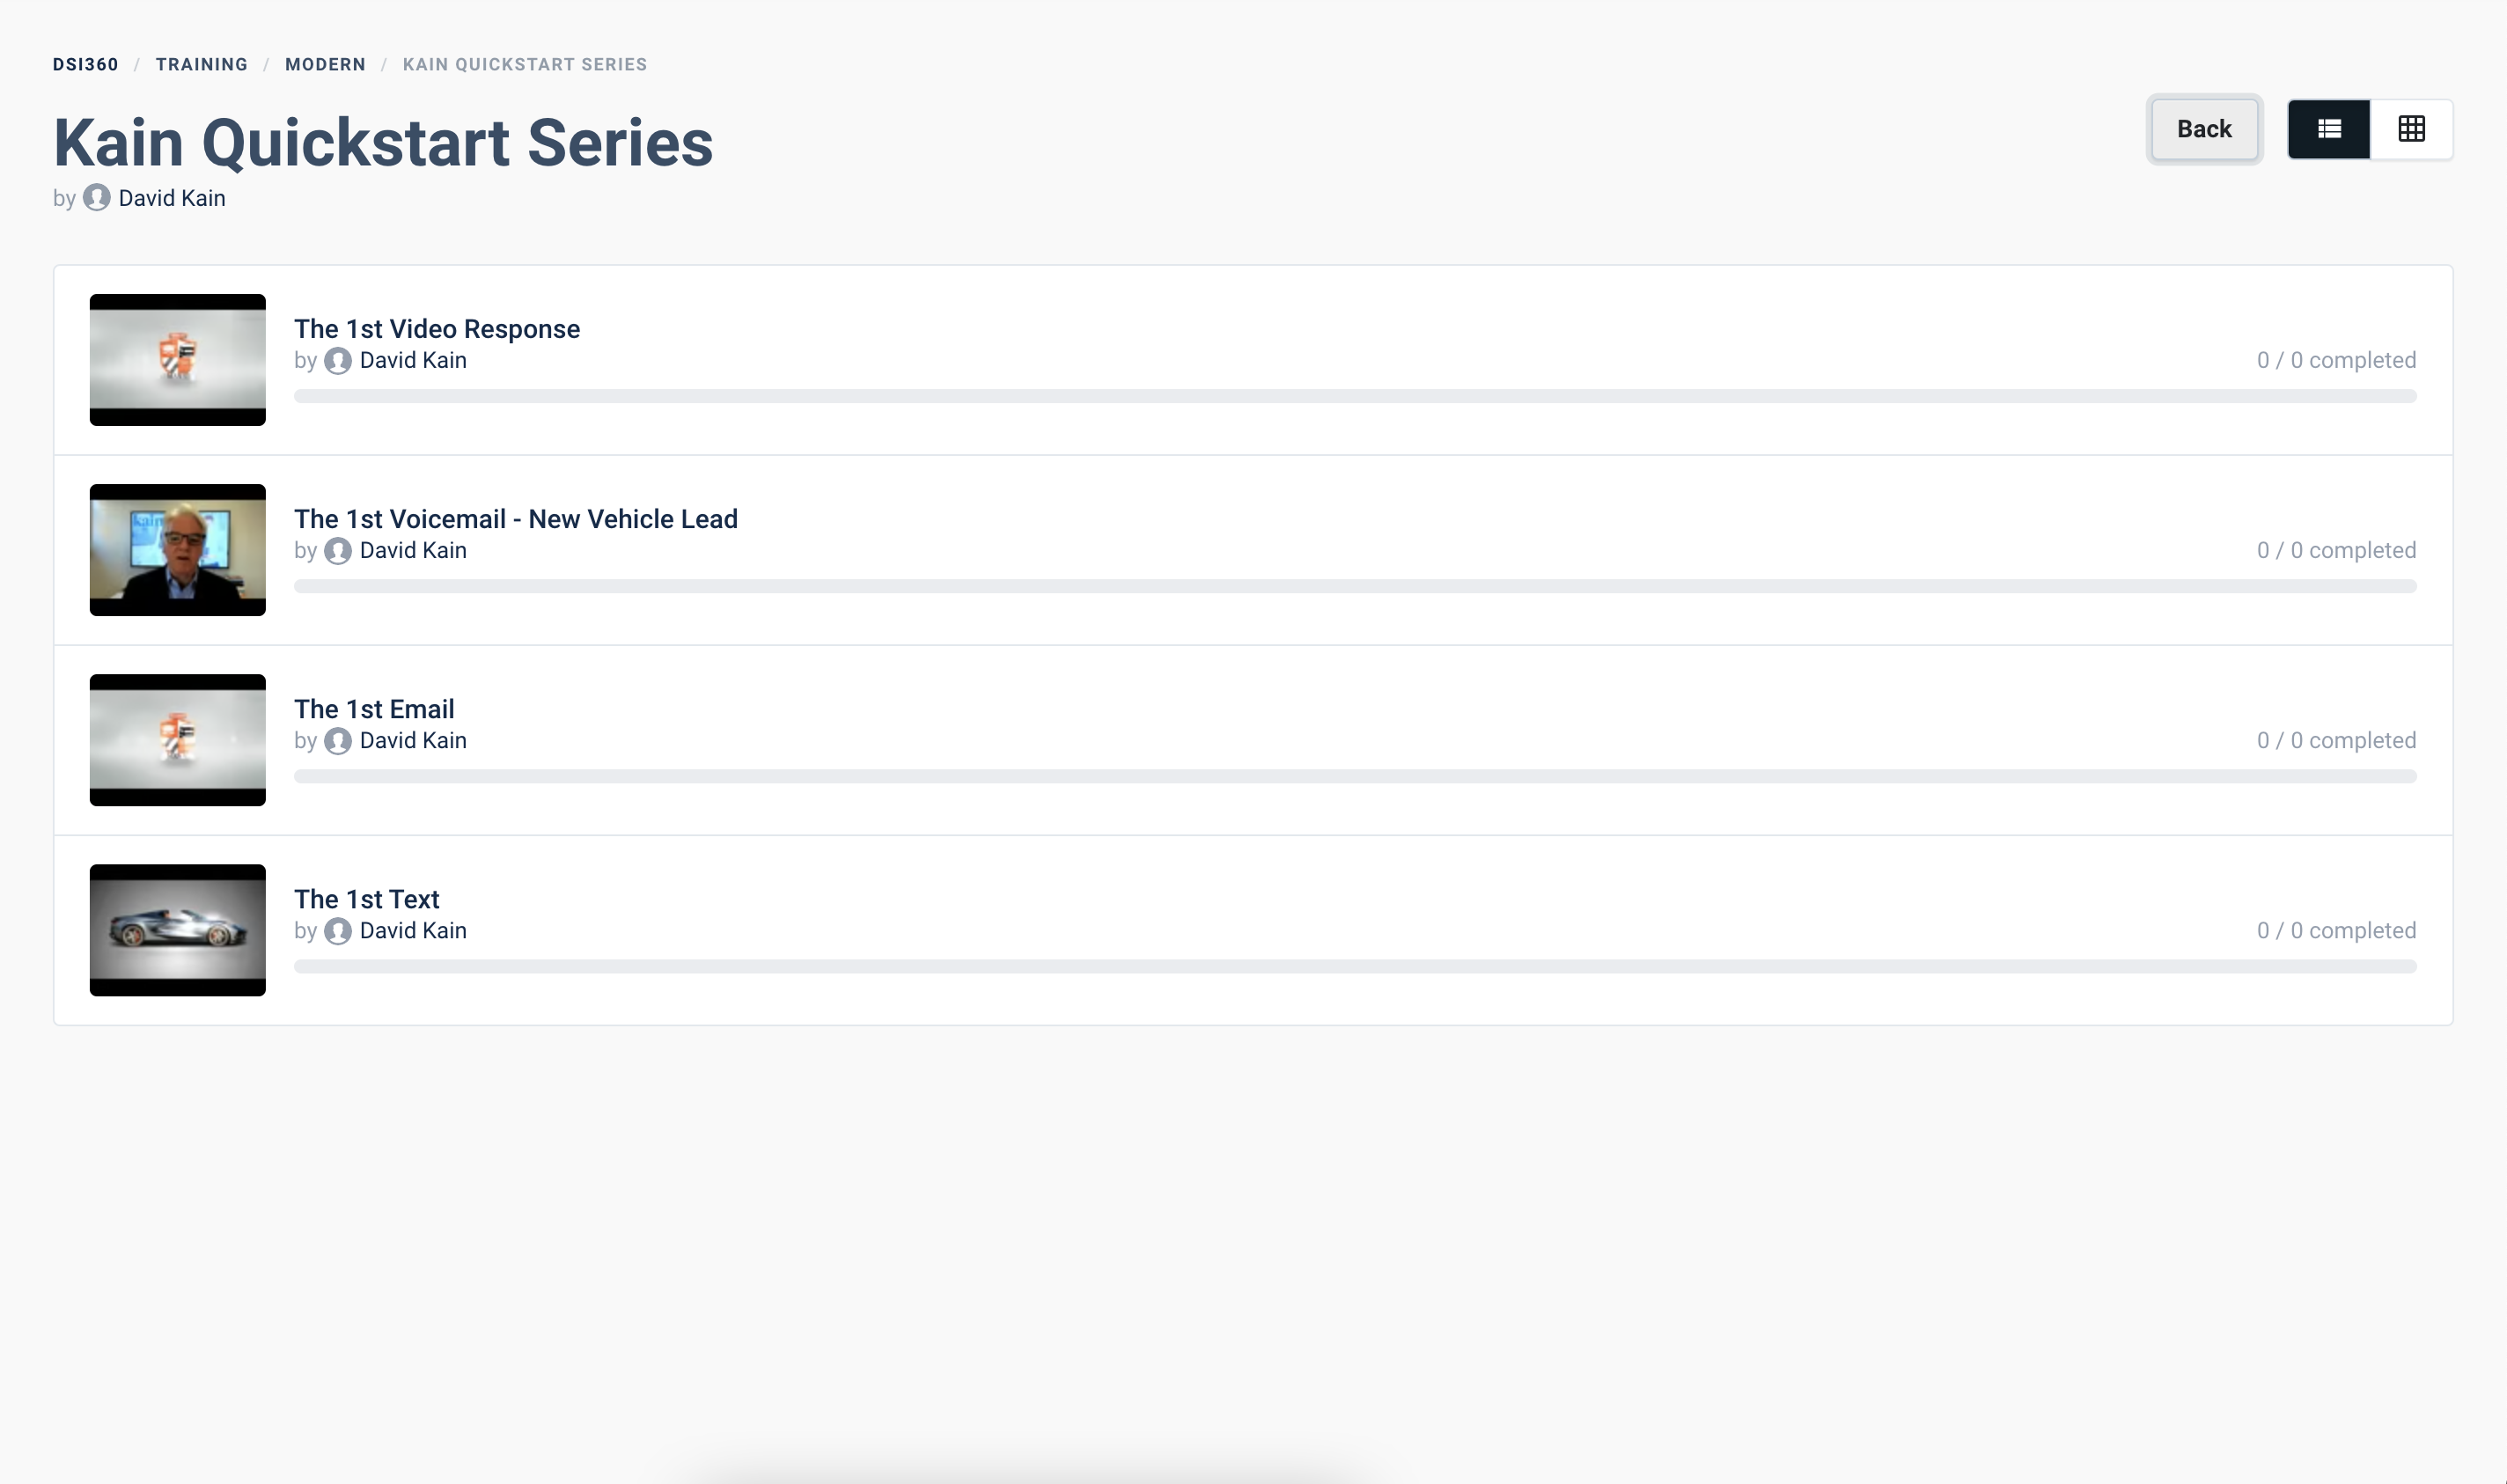
Task: Click author avatar on 1st Text row
Action: tap(338, 931)
